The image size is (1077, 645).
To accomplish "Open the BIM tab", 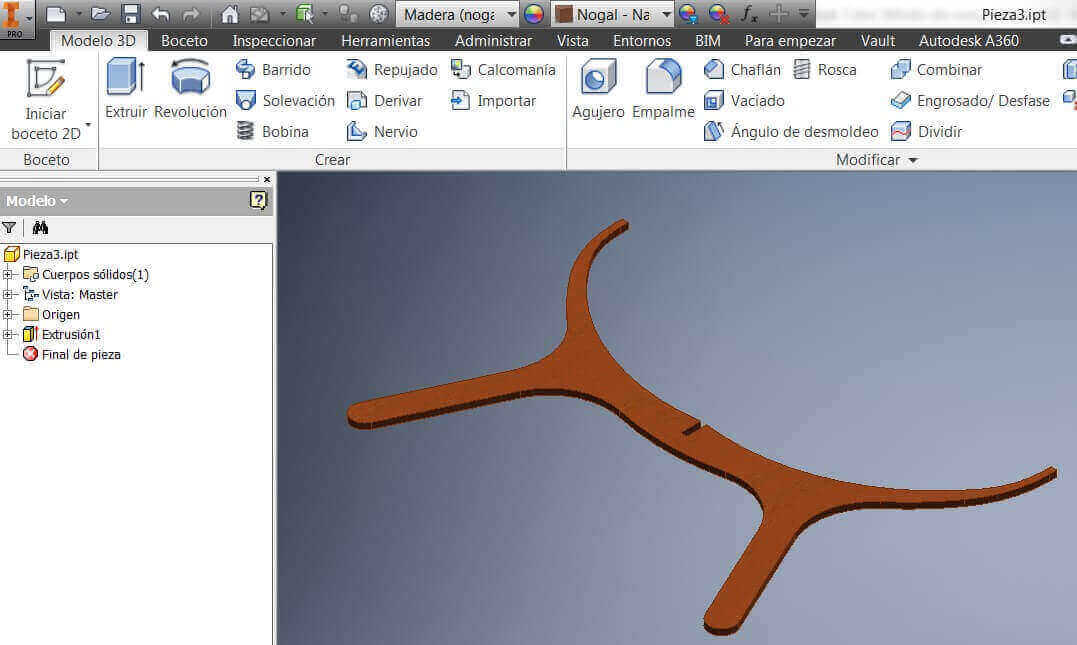I will click(x=707, y=41).
